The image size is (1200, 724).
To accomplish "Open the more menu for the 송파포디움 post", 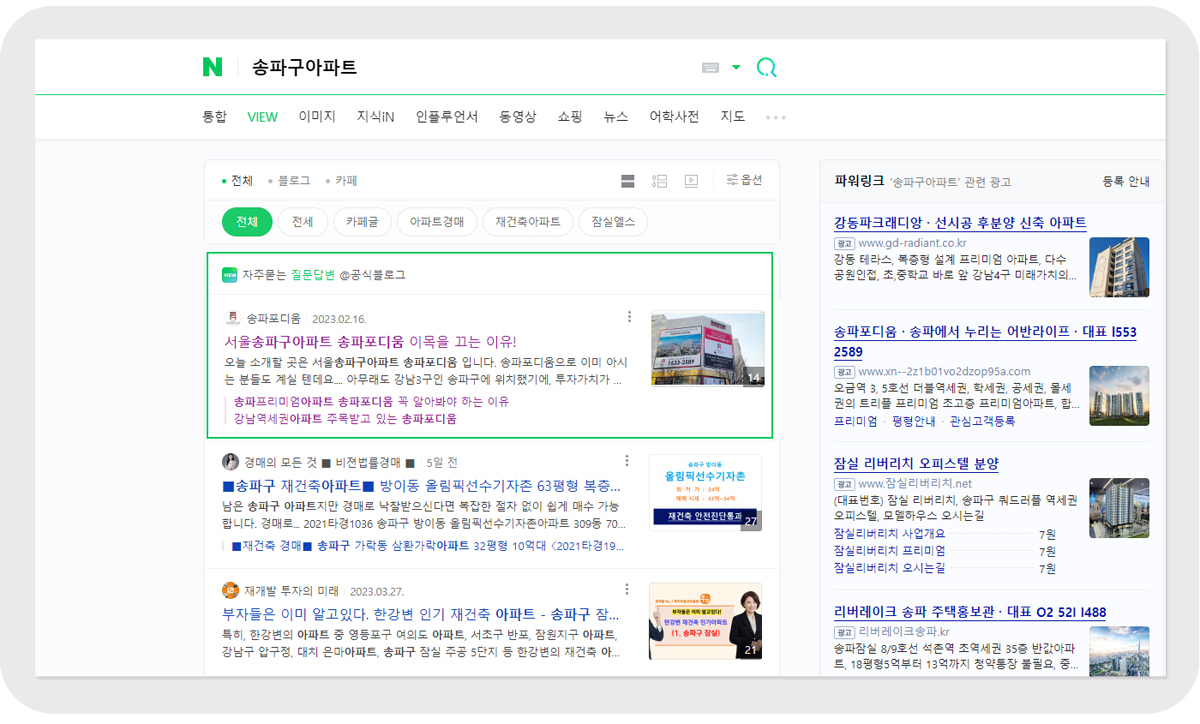I will 629,317.
